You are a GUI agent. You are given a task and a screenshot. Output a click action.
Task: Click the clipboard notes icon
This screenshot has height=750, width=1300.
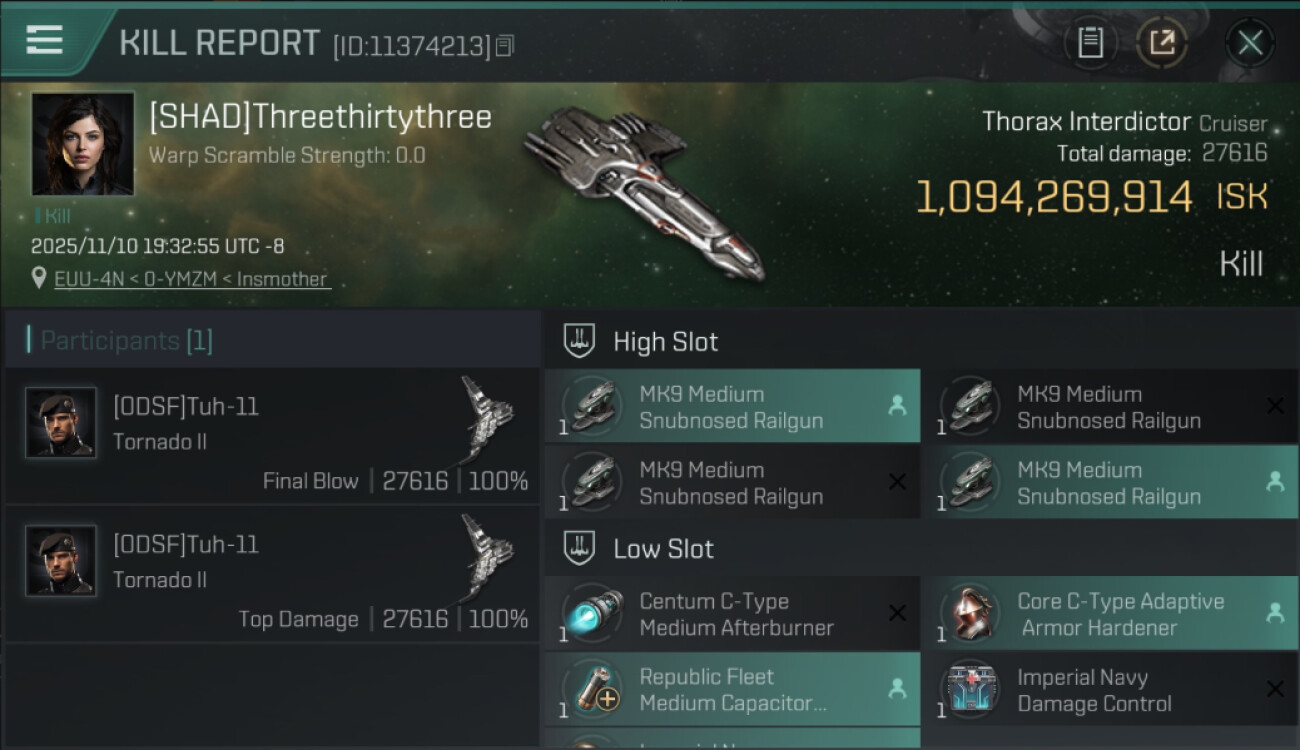point(1090,43)
